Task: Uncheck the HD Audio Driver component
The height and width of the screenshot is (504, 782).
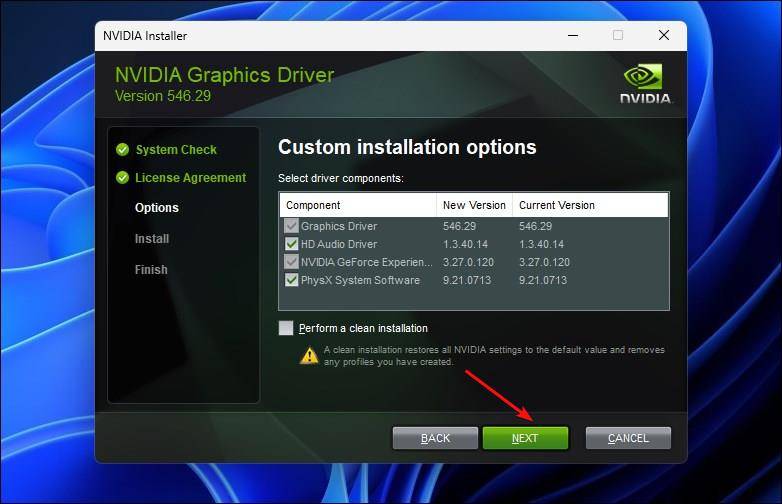Action: click(291, 244)
